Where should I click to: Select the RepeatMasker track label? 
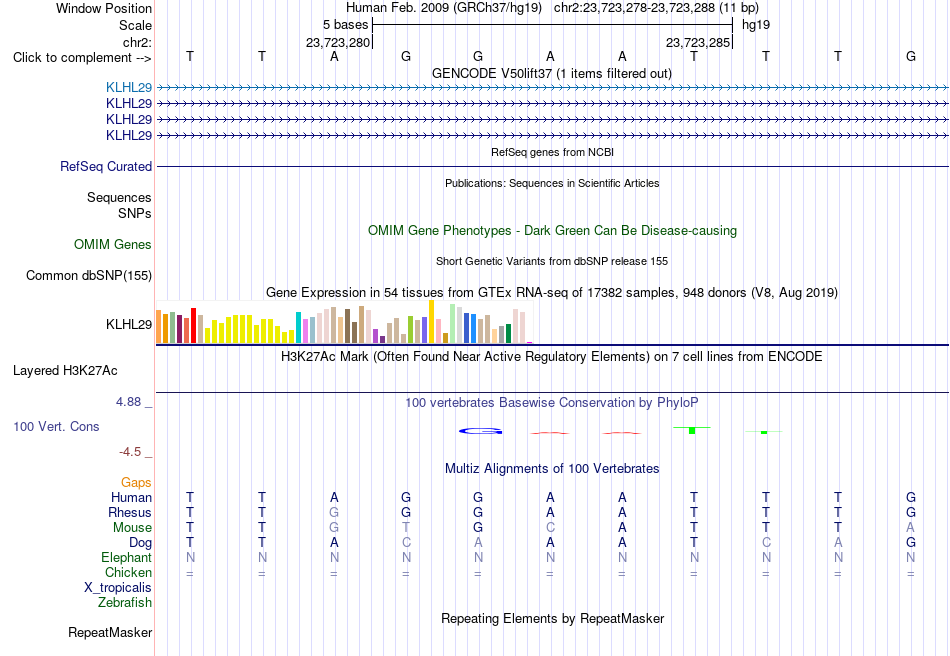point(110,633)
